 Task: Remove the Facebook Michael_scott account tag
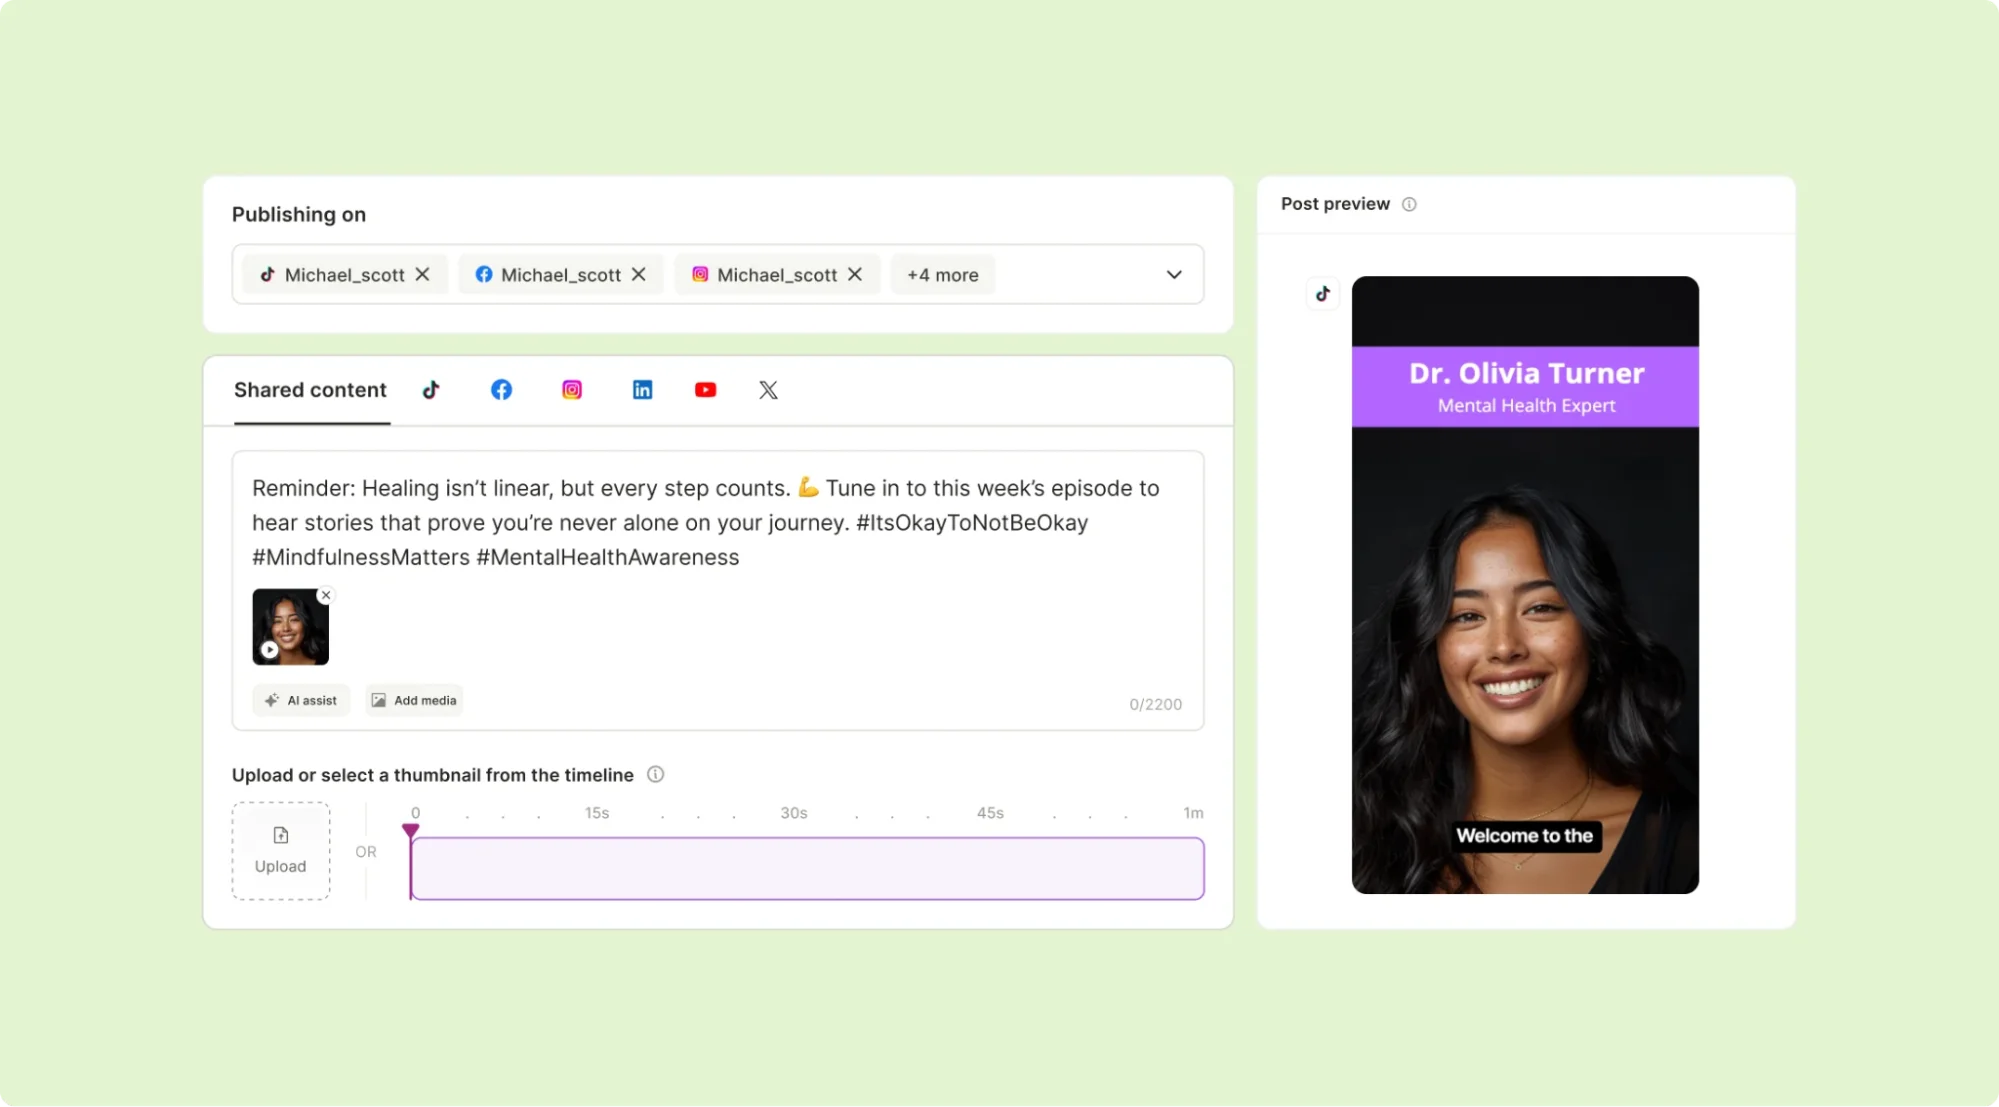640,274
